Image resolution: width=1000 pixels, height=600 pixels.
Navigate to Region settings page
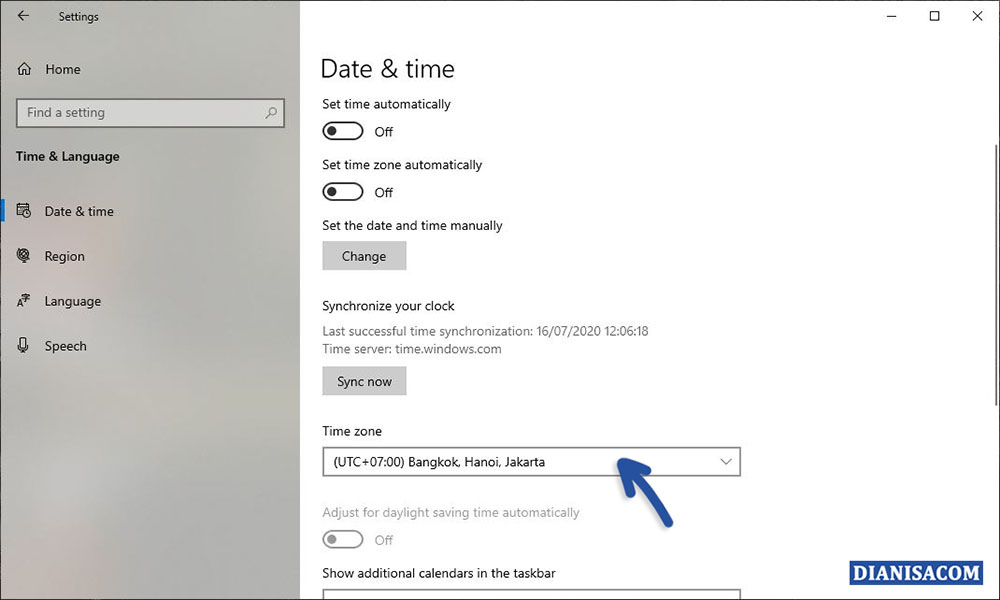pyautogui.click(x=63, y=256)
